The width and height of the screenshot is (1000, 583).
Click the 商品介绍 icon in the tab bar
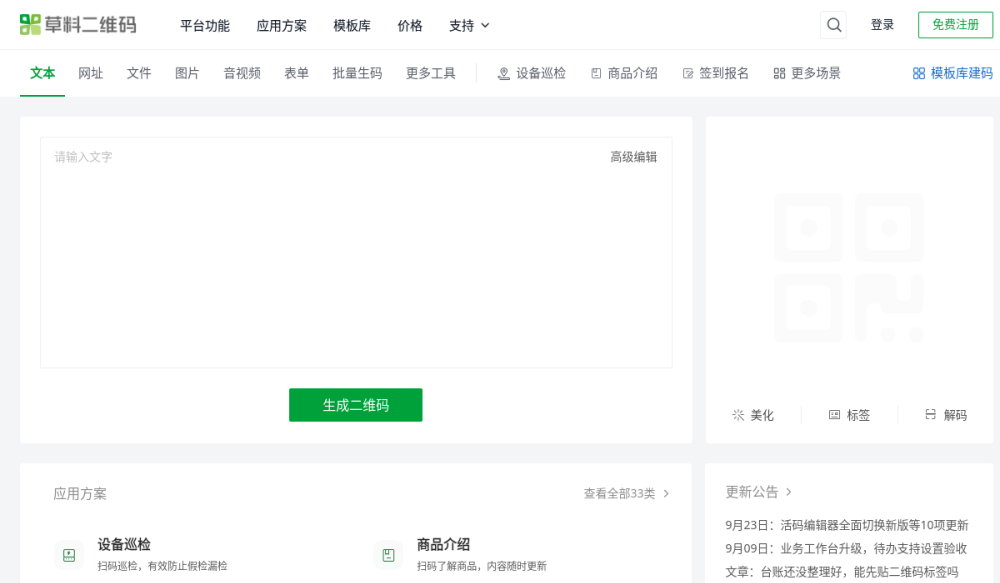(596, 73)
